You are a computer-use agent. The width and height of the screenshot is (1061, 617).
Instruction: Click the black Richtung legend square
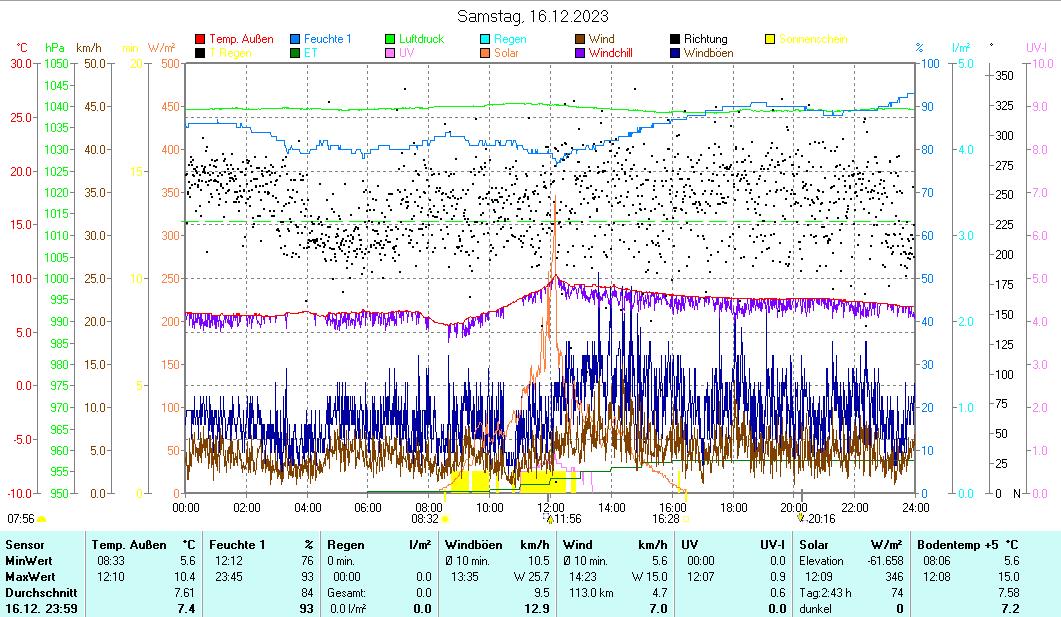pos(675,39)
